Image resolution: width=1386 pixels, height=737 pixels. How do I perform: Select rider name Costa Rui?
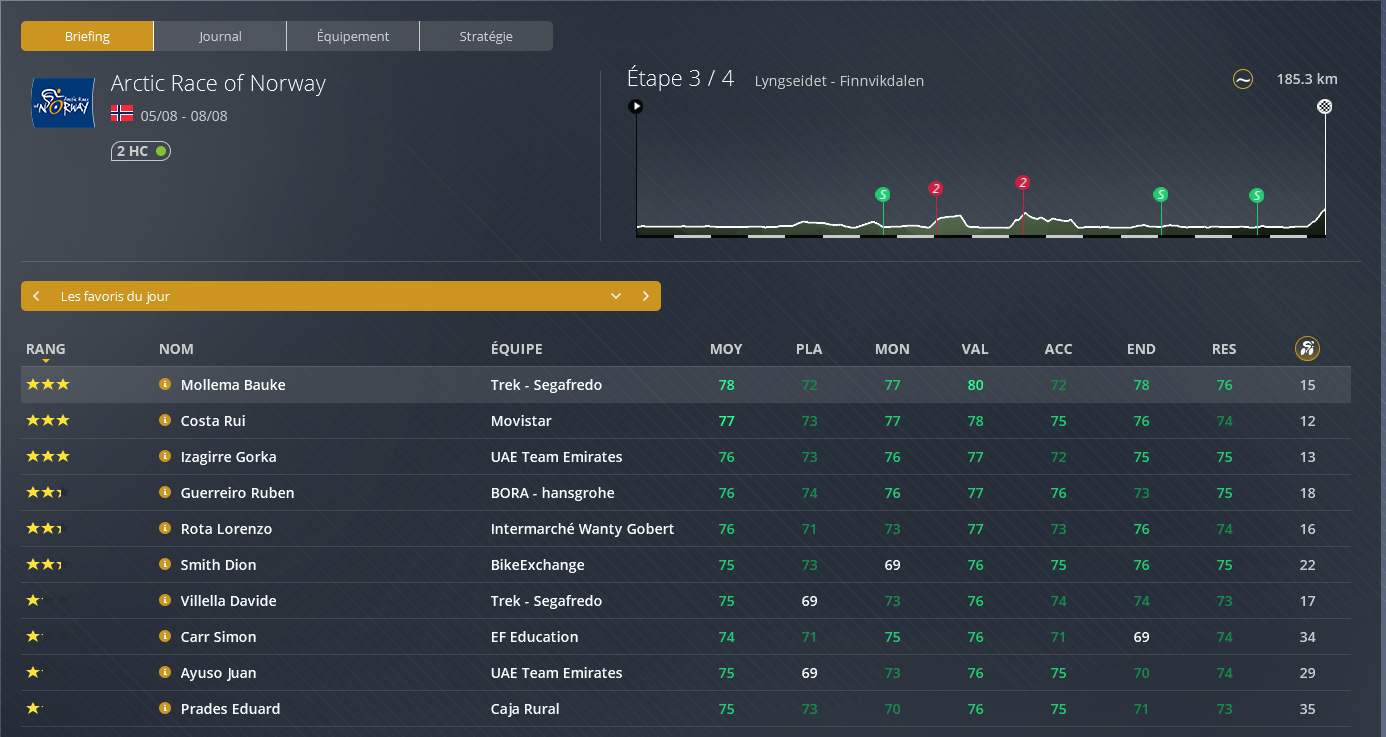[x=213, y=421]
